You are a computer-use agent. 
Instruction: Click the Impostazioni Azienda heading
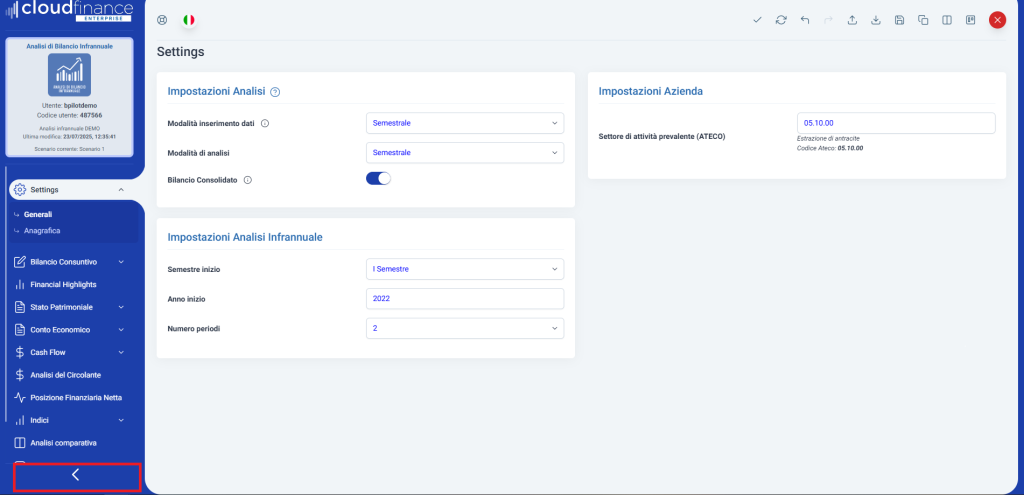pyautogui.click(x=650, y=91)
